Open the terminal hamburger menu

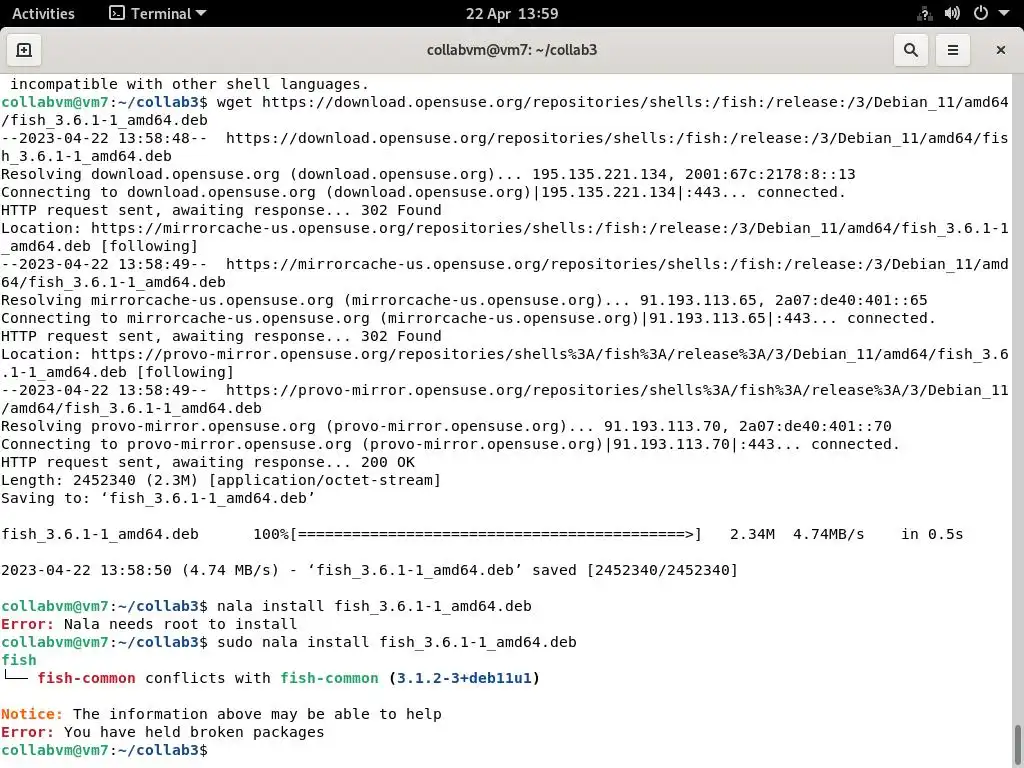coord(953,50)
